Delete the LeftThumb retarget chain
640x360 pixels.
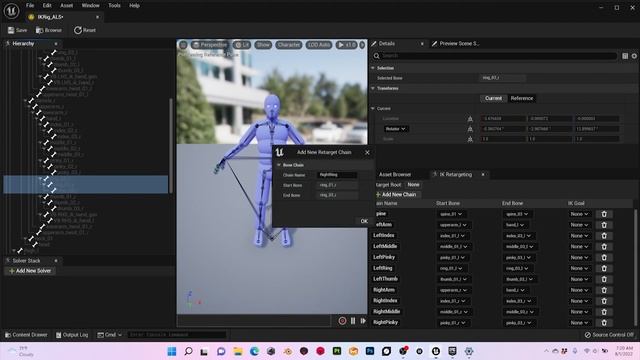pyautogui.click(x=604, y=279)
